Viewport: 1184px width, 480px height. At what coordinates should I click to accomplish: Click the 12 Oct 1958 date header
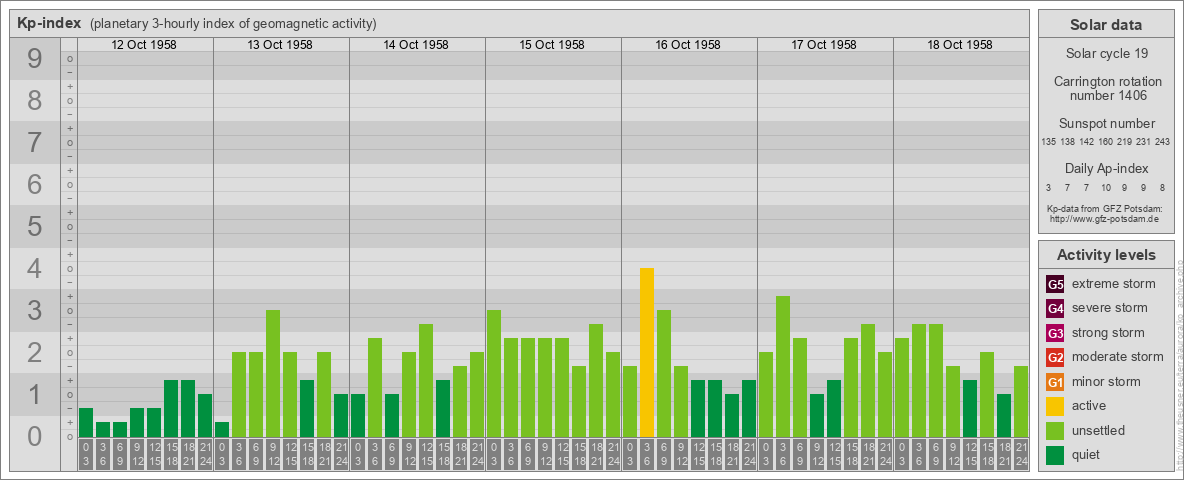pos(145,45)
